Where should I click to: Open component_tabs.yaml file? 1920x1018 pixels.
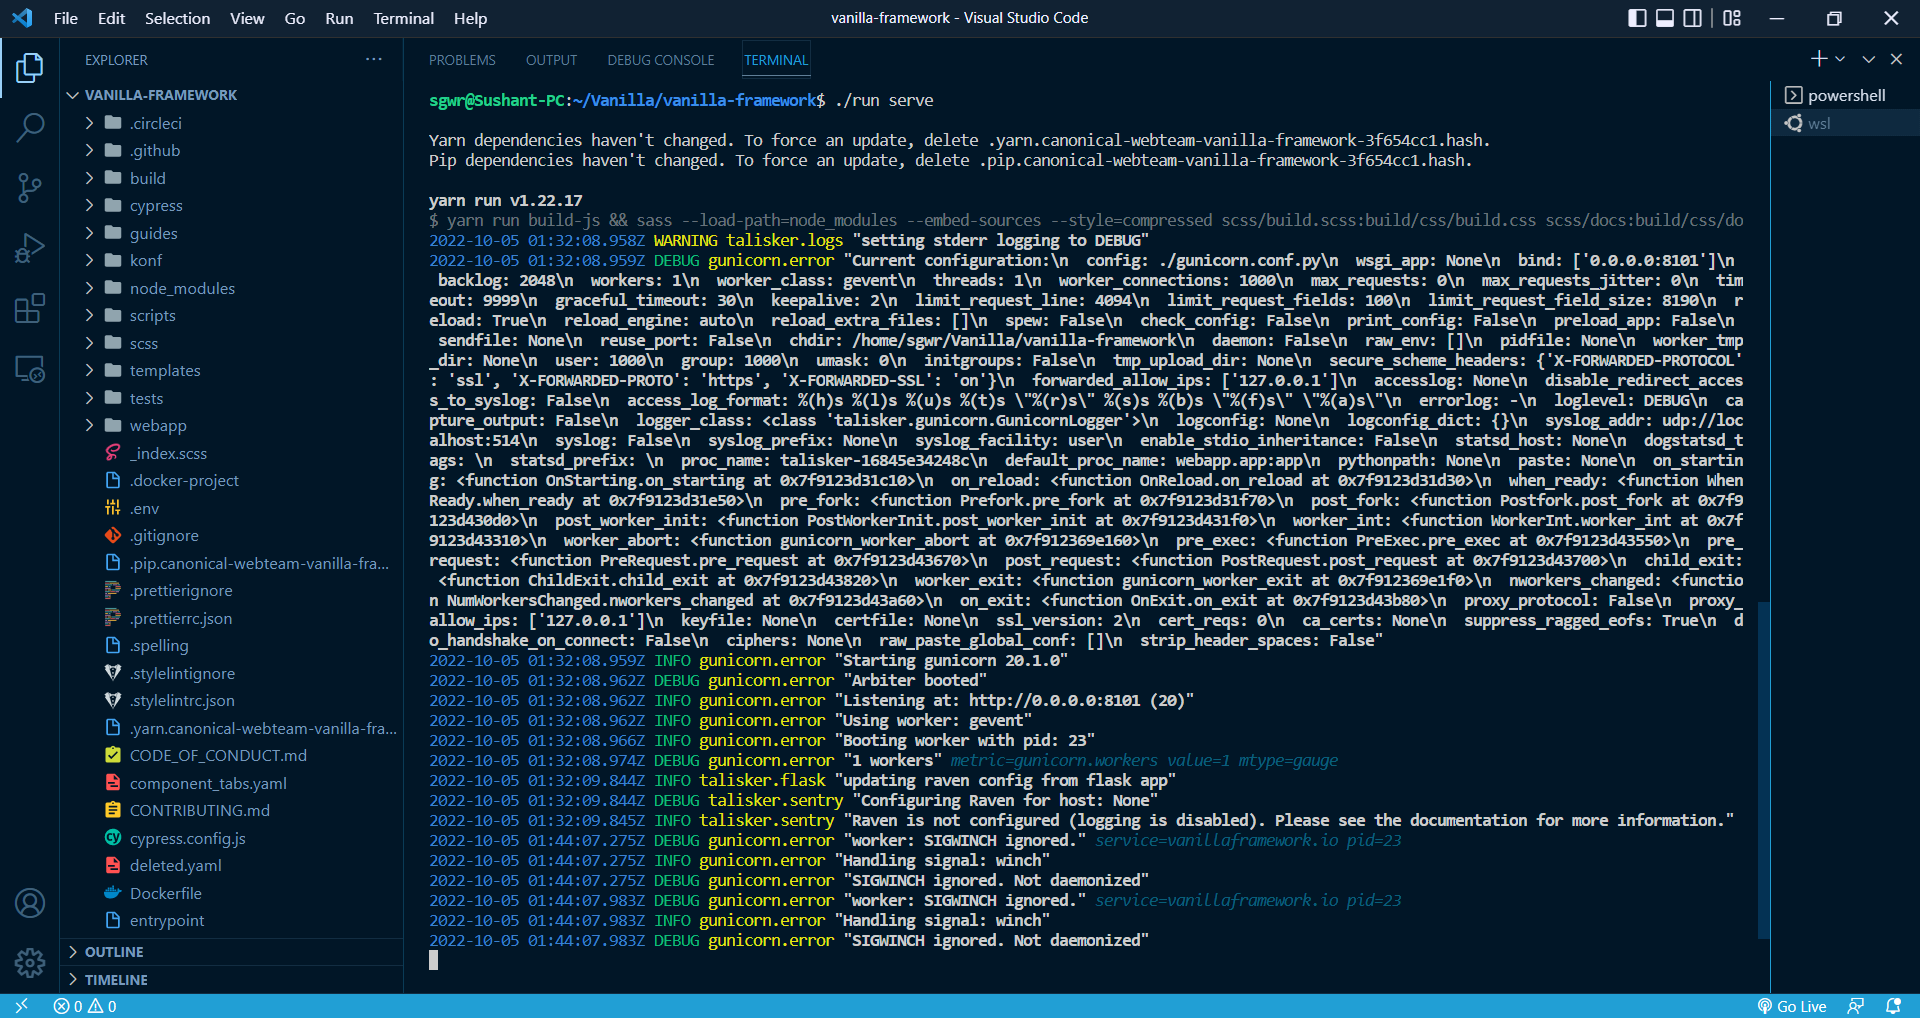232,783
